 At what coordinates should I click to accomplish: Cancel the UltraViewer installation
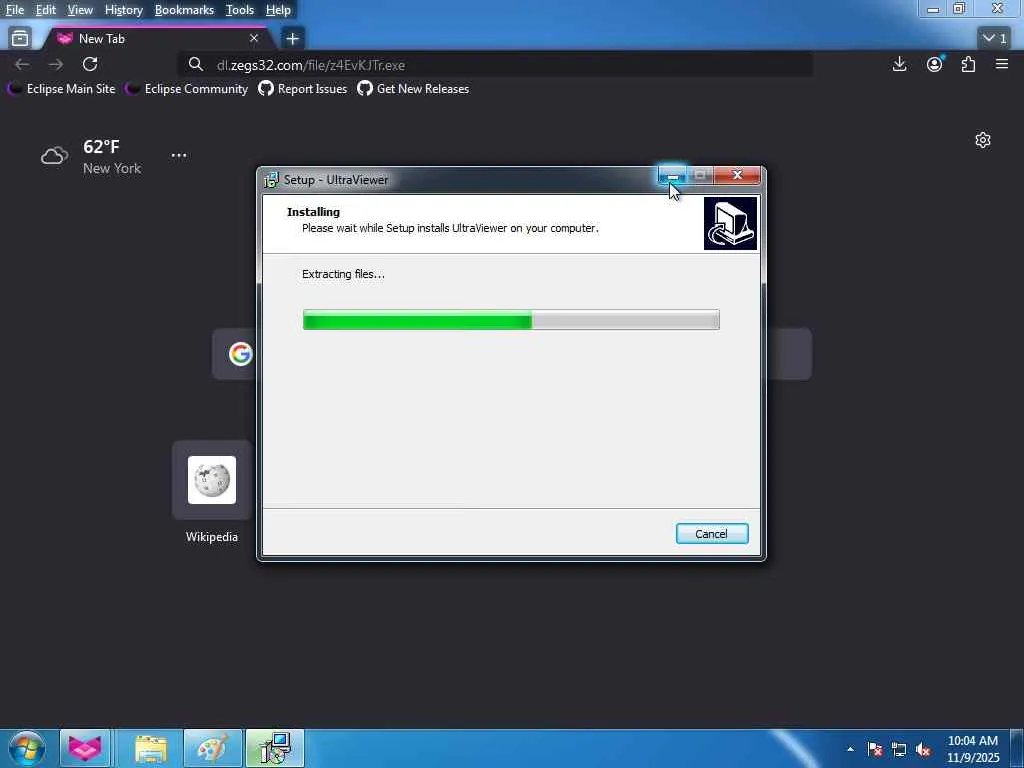point(712,534)
